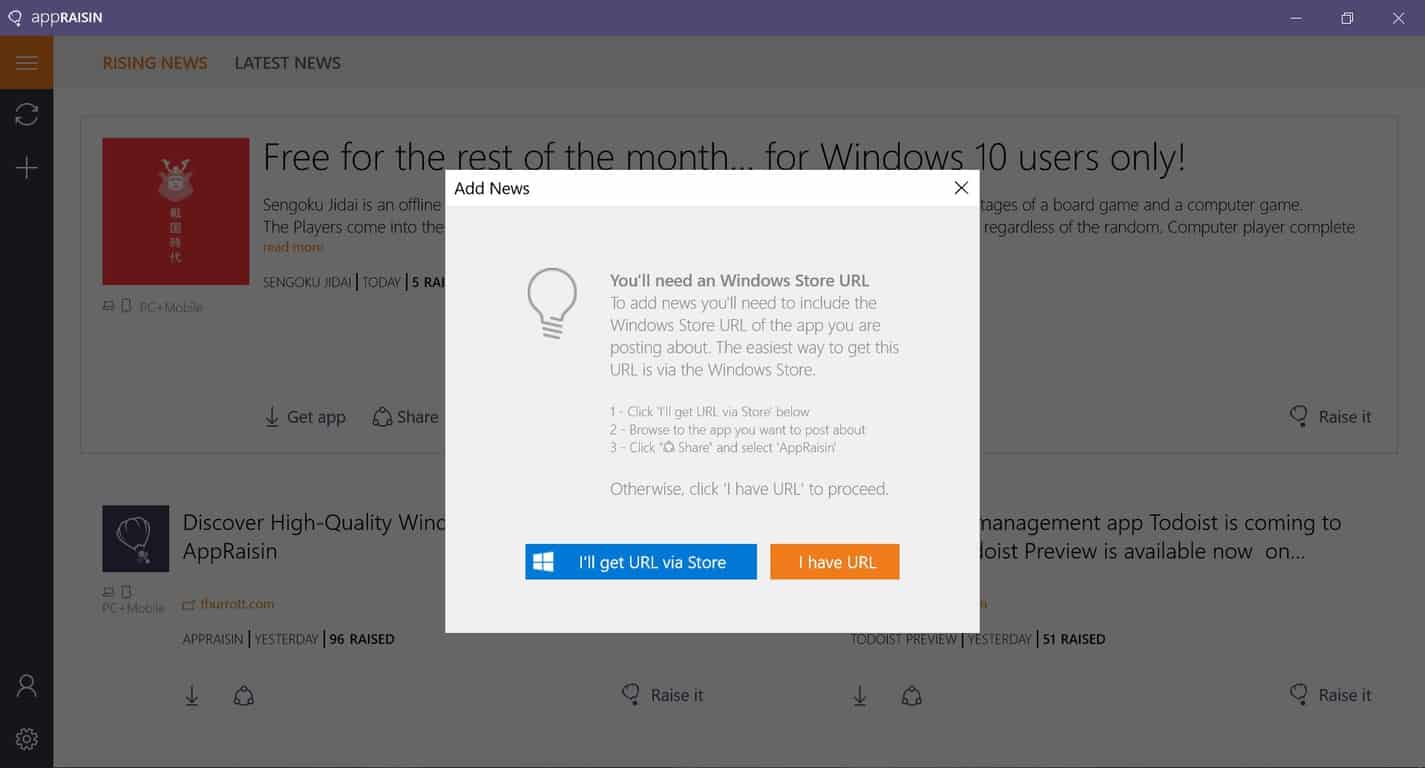Click Get app for Sengoku Jidai
This screenshot has height=768, width=1425.
[305, 417]
